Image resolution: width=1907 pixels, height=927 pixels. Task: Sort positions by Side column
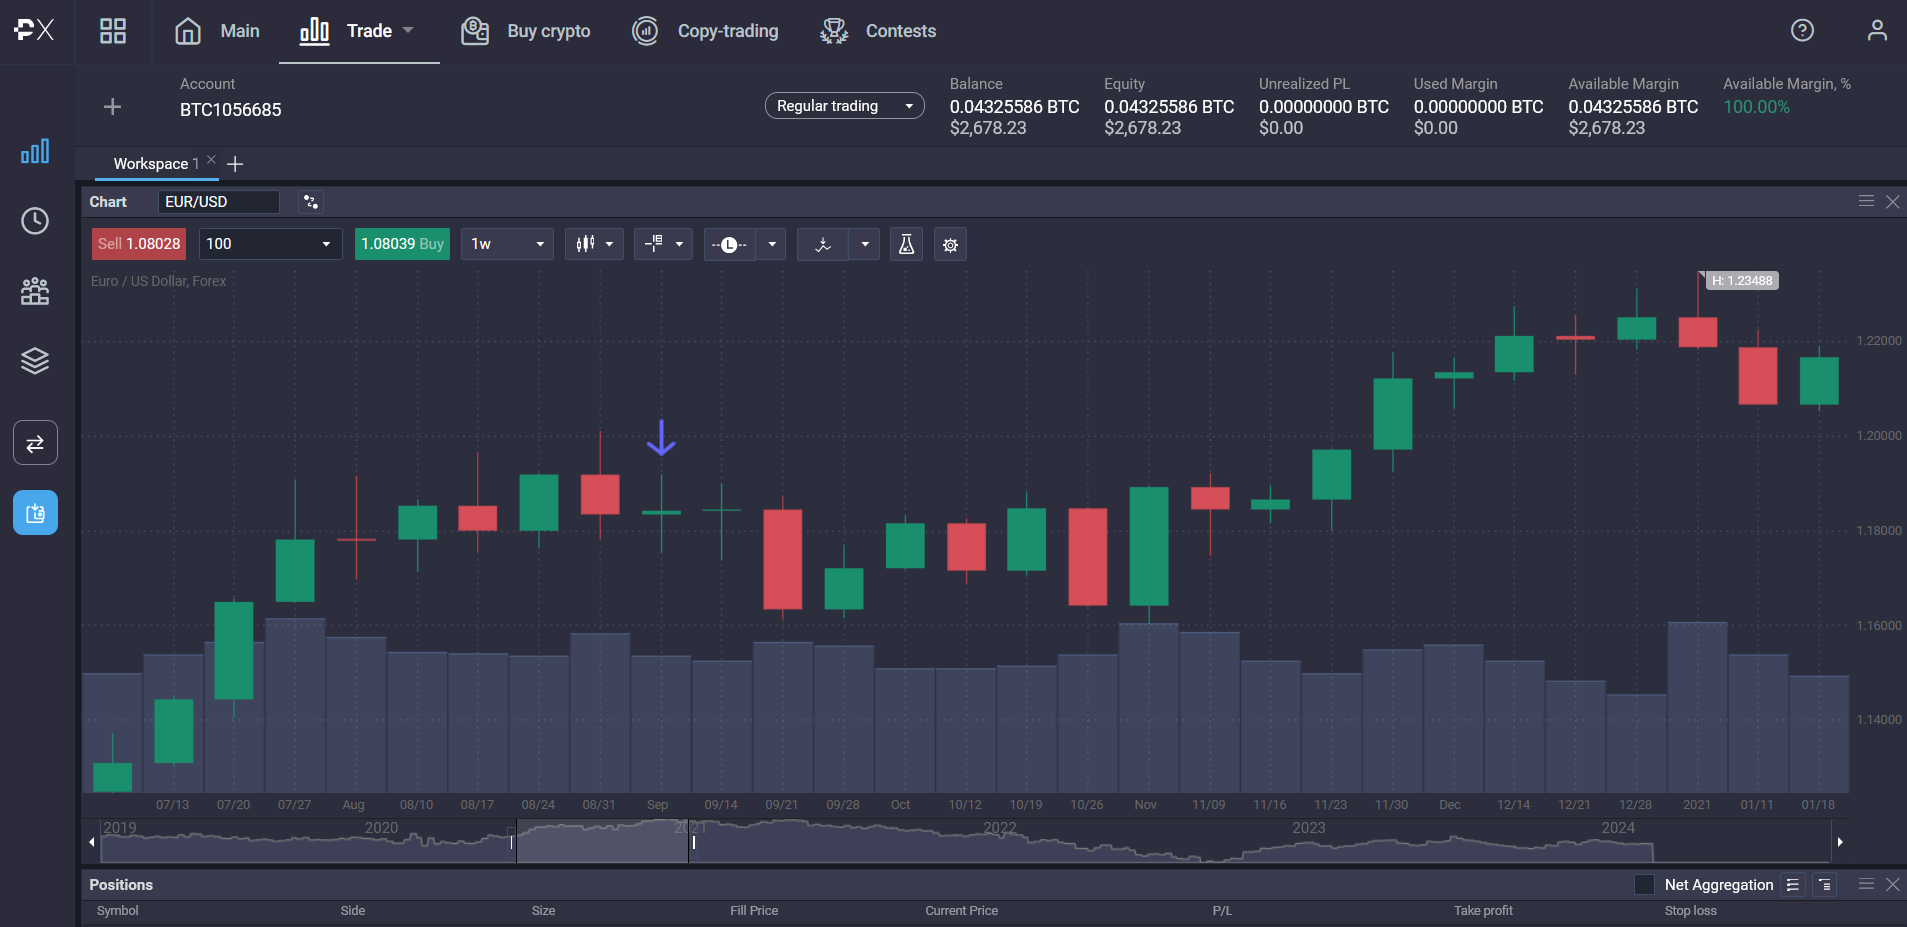click(x=353, y=911)
